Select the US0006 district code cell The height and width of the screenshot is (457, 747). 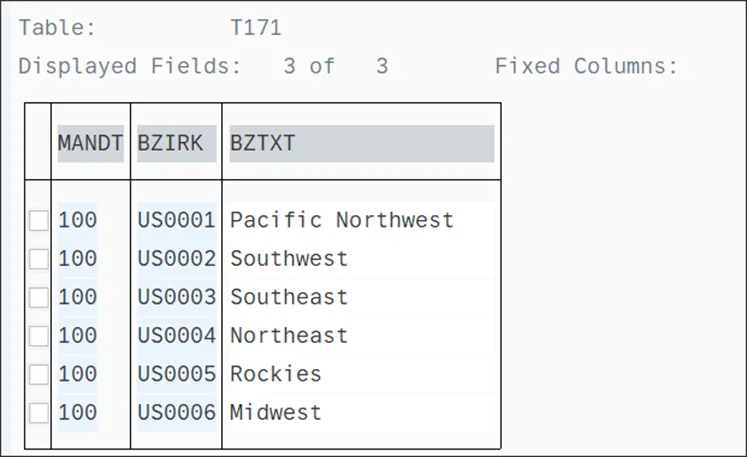coord(176,412)
